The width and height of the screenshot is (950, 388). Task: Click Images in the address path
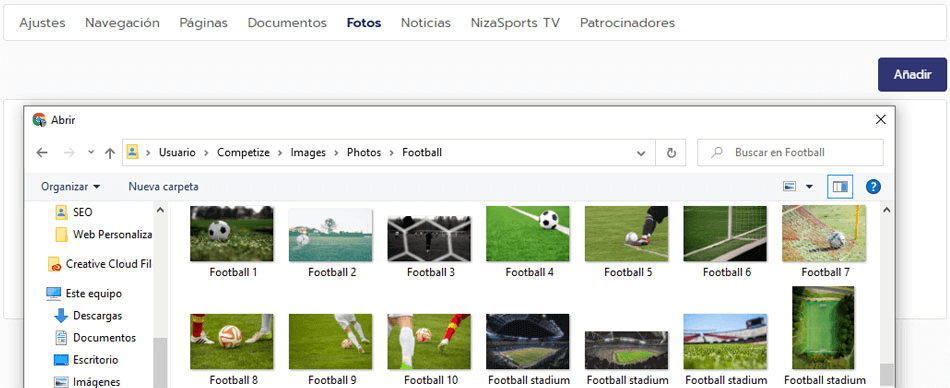(308, 153)
